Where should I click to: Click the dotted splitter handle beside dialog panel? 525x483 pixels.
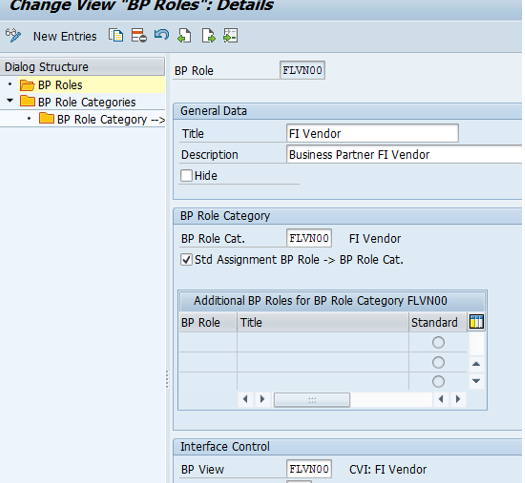click(167, 379)
